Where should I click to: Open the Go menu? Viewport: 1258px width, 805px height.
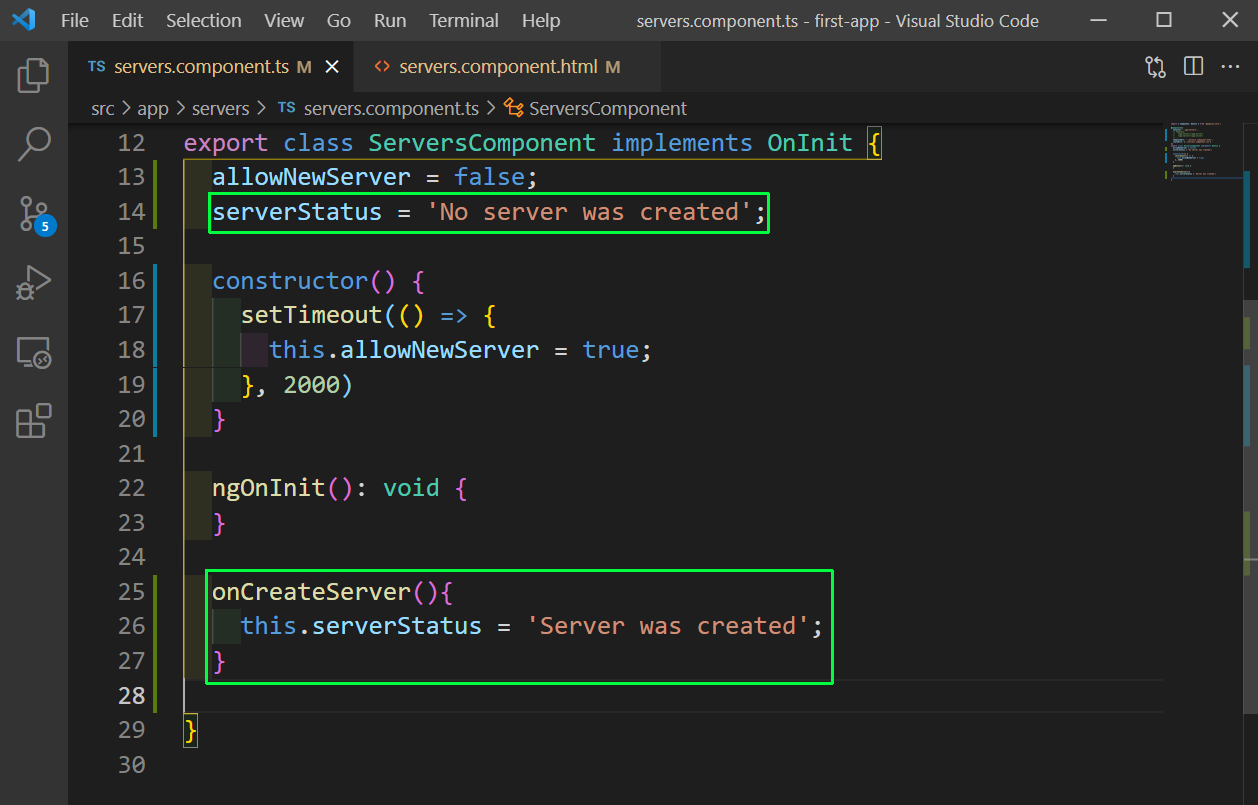tap(339, 20)
